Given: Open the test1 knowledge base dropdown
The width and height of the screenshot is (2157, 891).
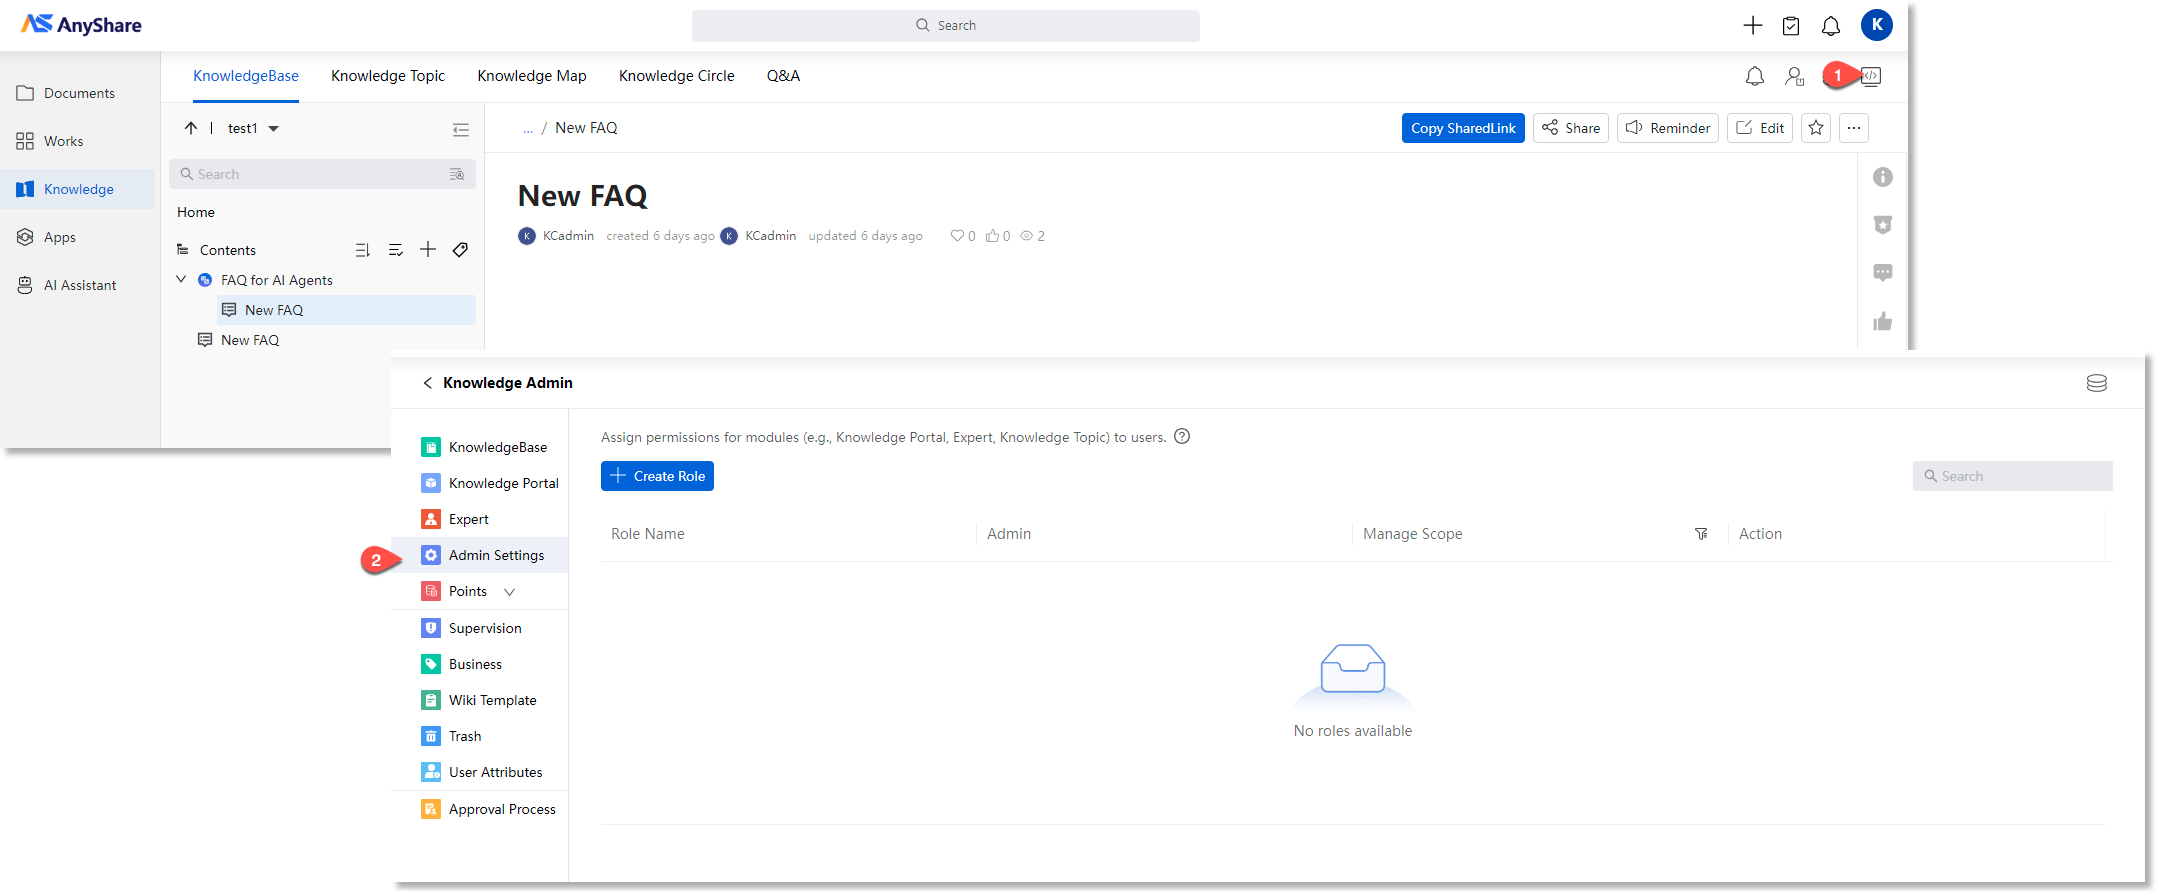Looking at the screenshot, I should [273, 129].
